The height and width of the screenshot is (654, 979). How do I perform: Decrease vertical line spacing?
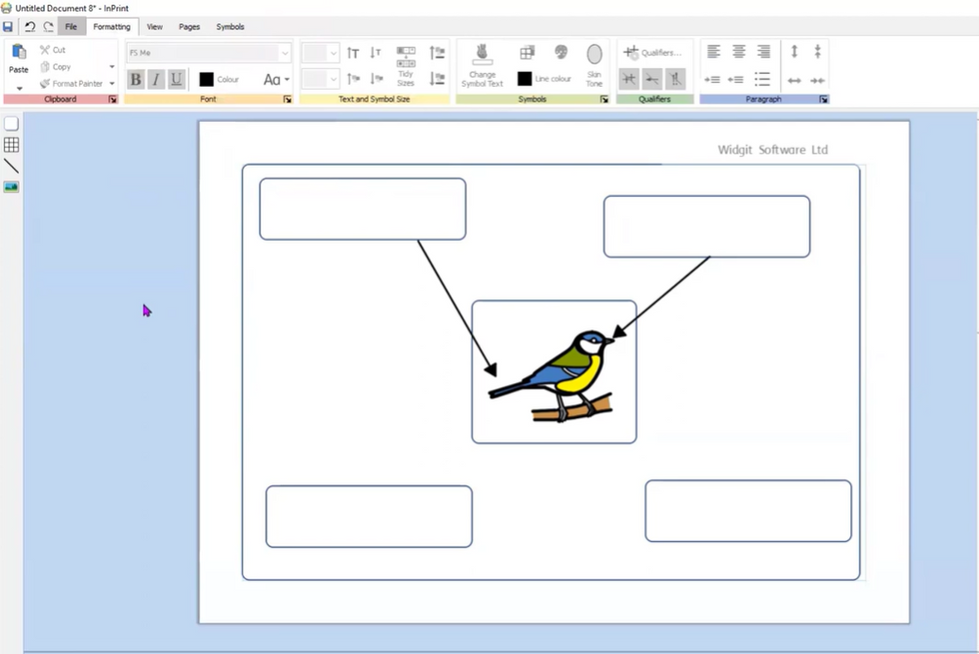(817, 52)
